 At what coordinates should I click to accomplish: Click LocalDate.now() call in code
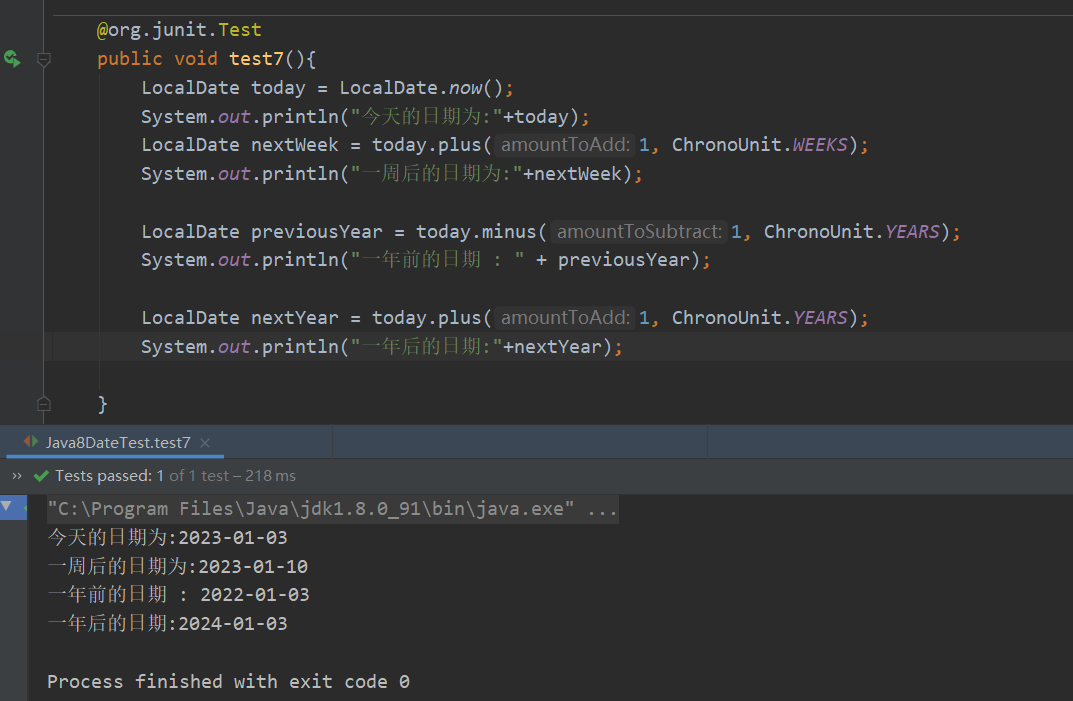point(422,88)
